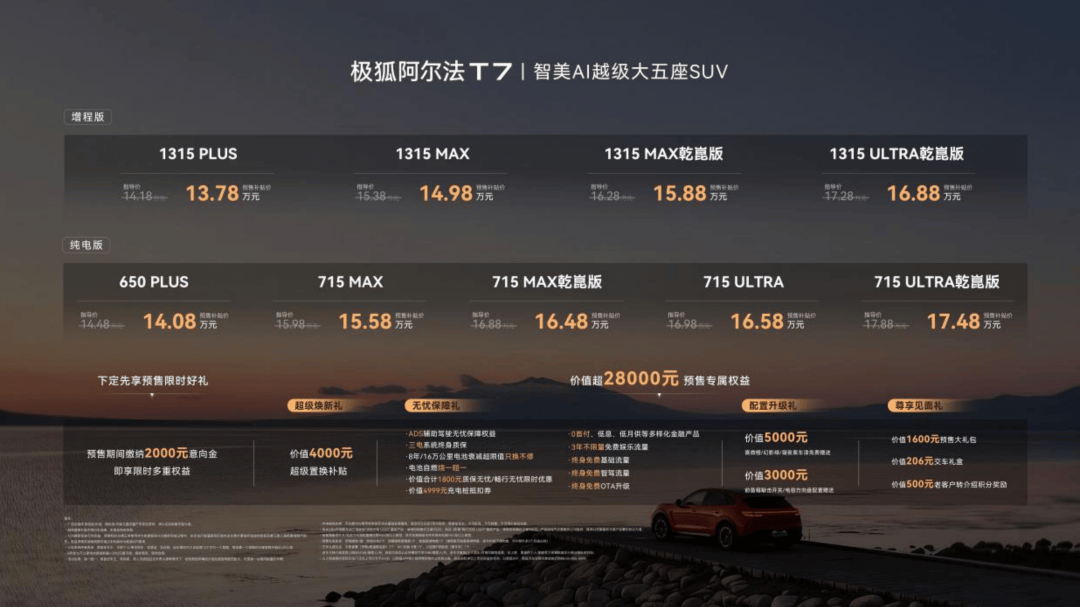
Task: Click the 1315 ULTRA乾崑版 model name
Action: click(x=897, y=154)
